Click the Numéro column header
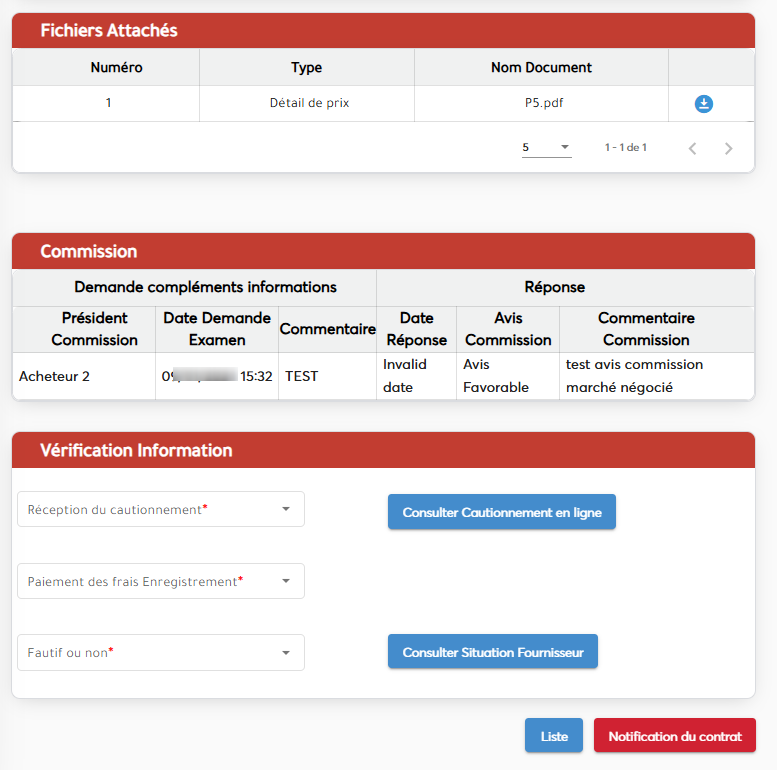The height and width of the screenshot is (770, 777). coord(116,68)
